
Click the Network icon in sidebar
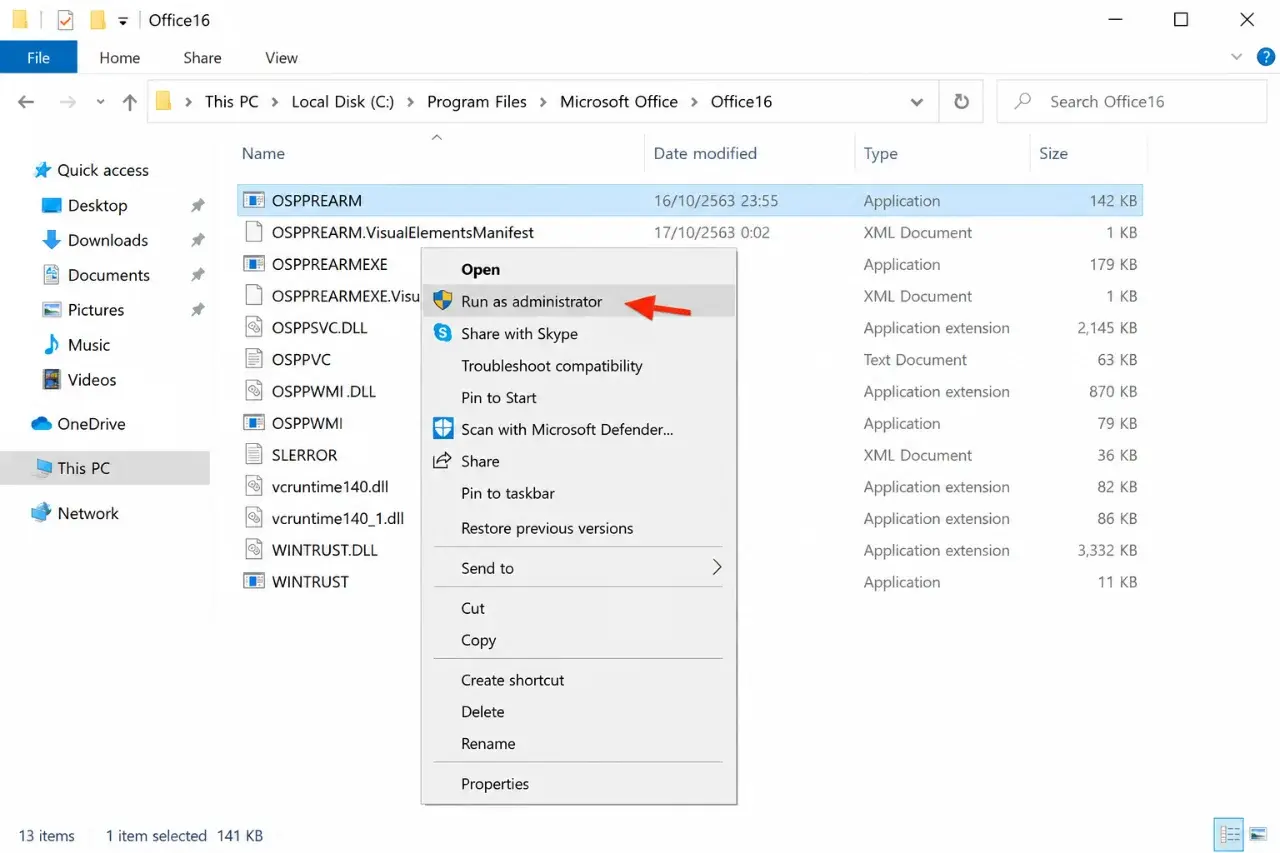point(41,513)
